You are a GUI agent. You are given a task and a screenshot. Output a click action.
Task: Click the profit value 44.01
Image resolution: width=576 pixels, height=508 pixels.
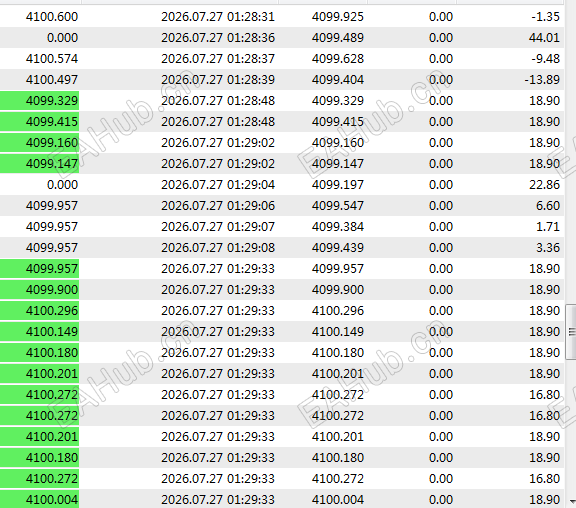[544, 37]
